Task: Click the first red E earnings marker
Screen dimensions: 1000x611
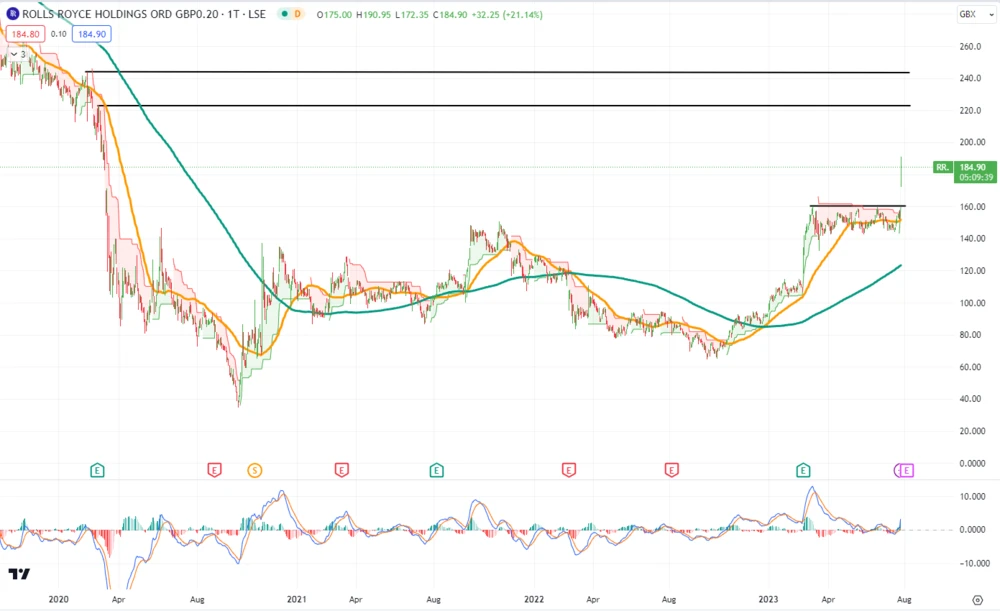Action: coord(214,469)
